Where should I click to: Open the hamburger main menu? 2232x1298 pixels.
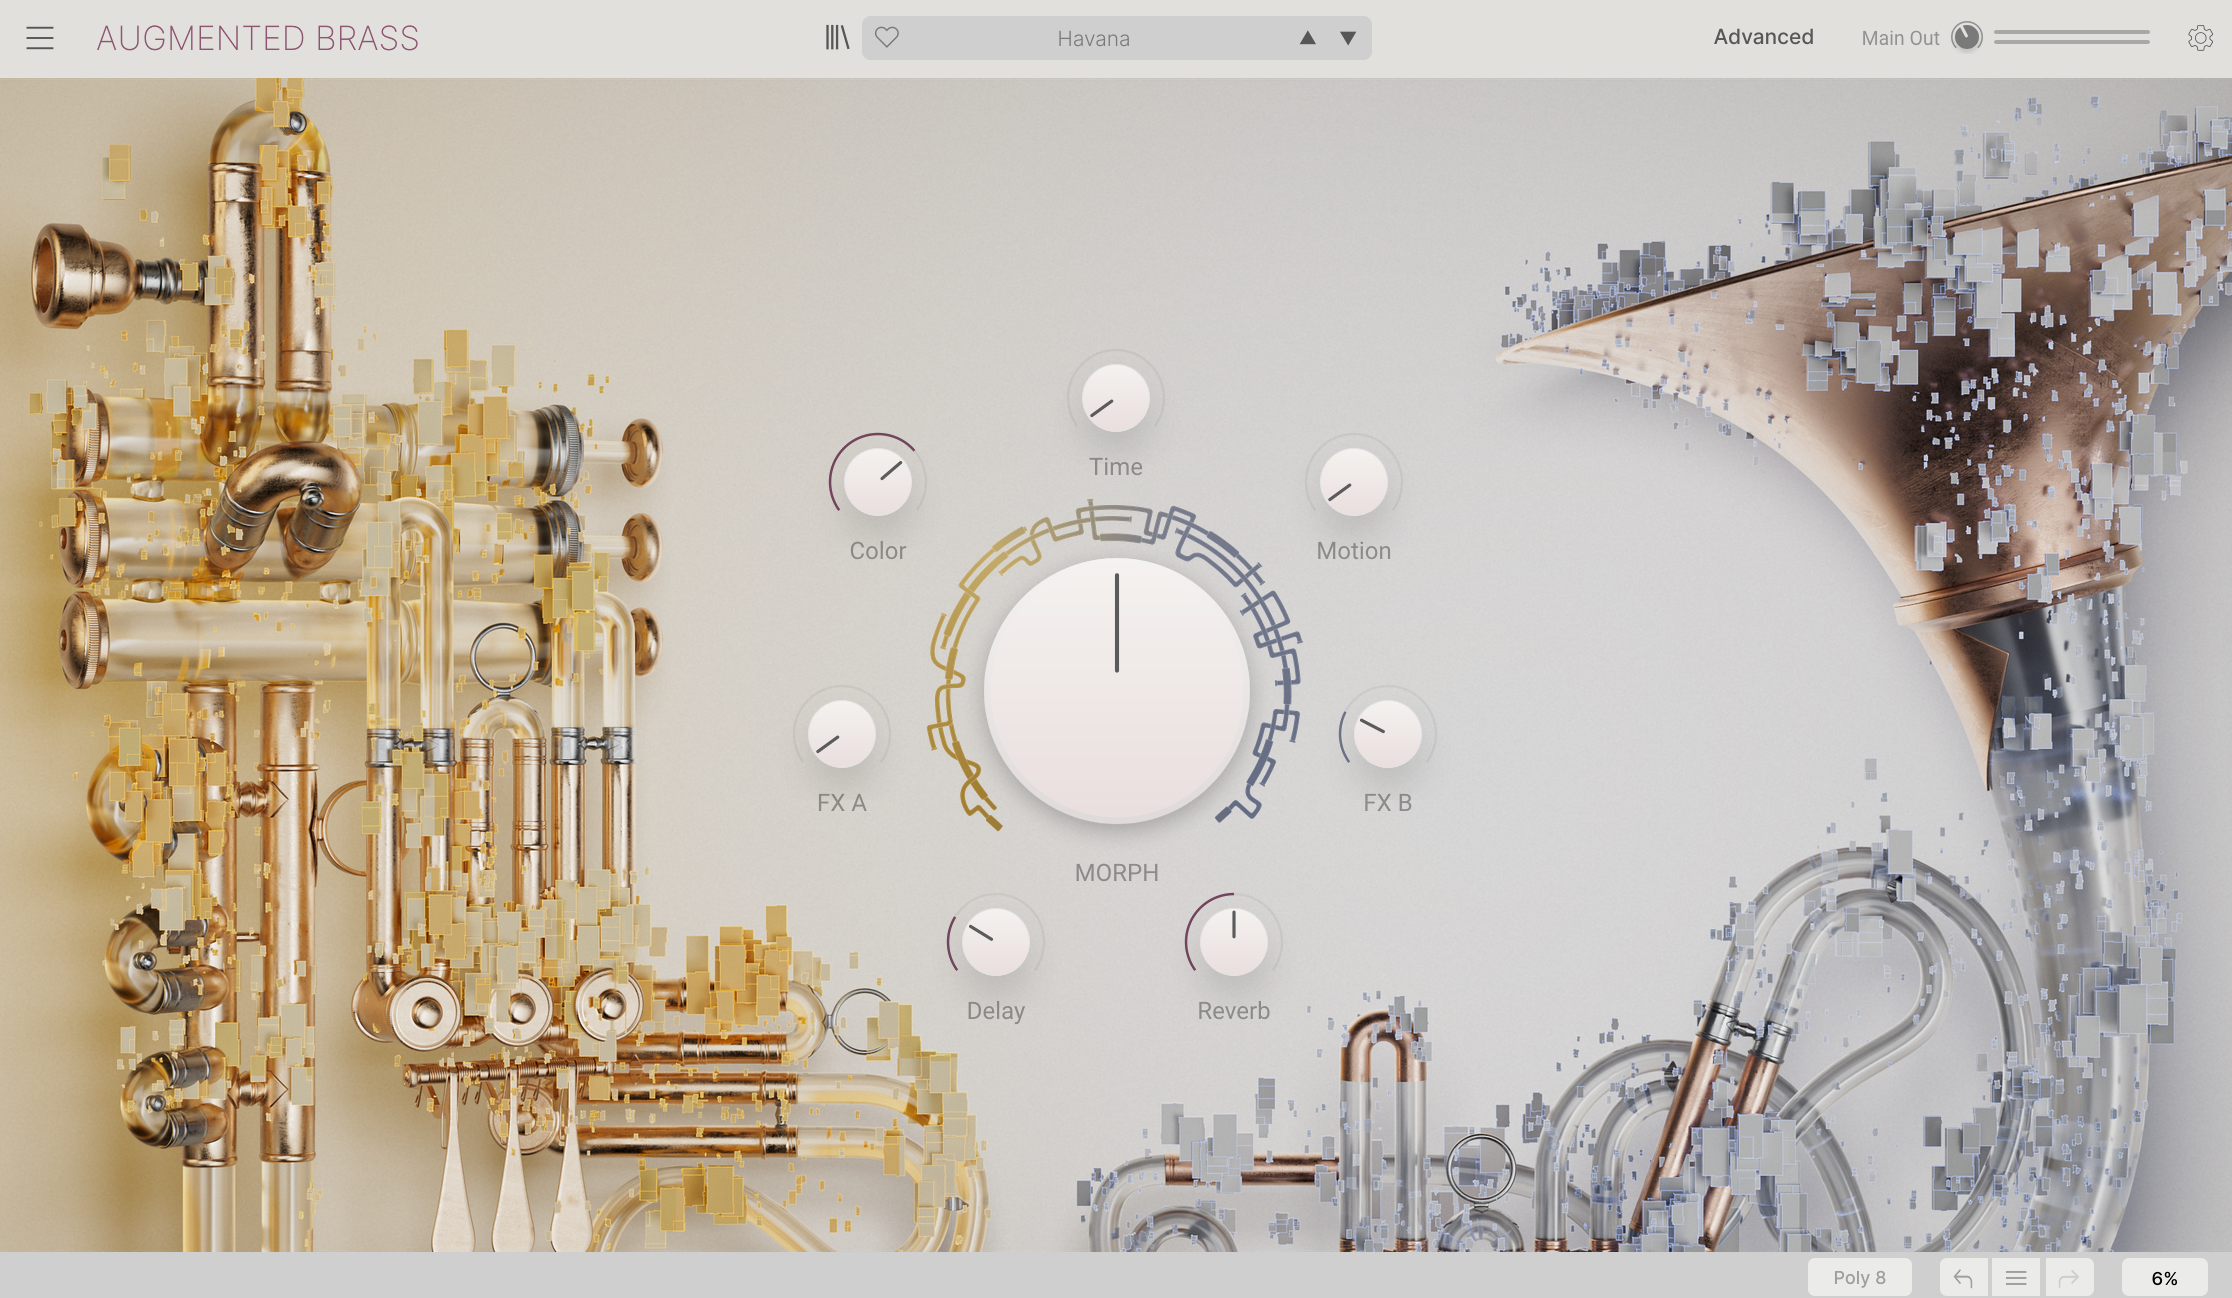click(x=40, y=38)
